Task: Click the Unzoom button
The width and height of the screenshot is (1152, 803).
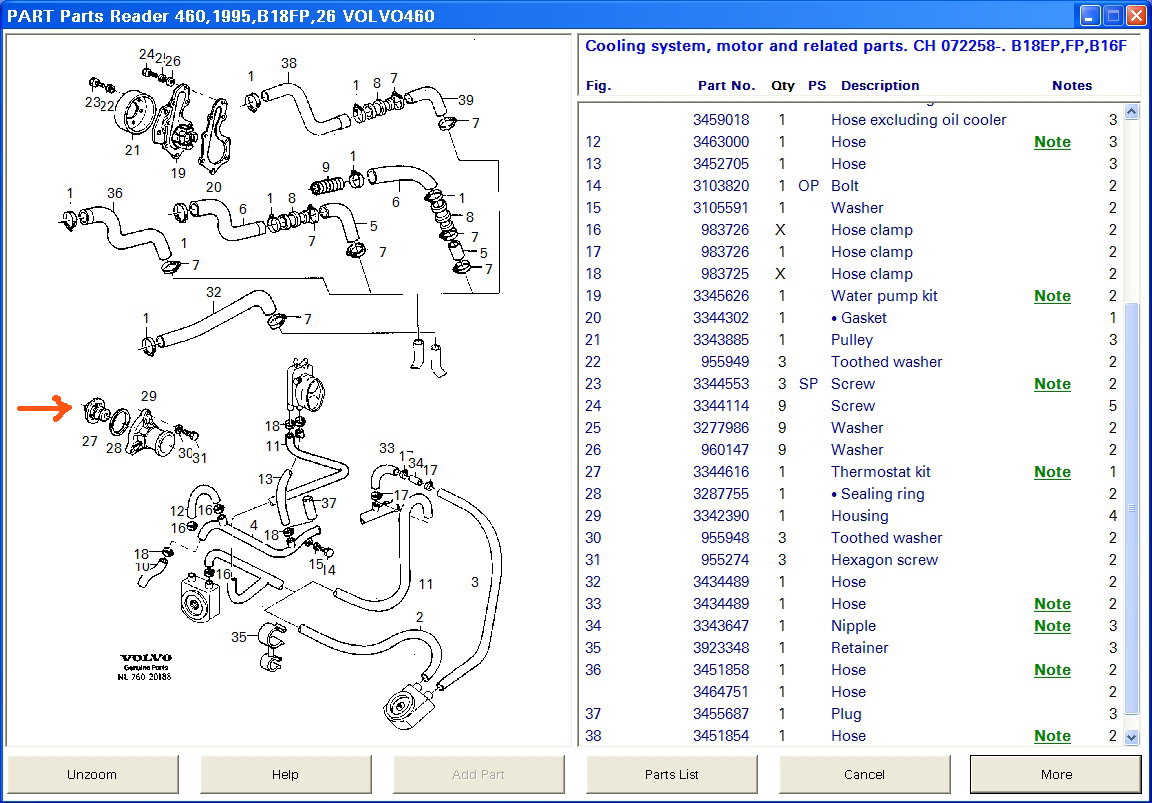Action: [92, 774]
